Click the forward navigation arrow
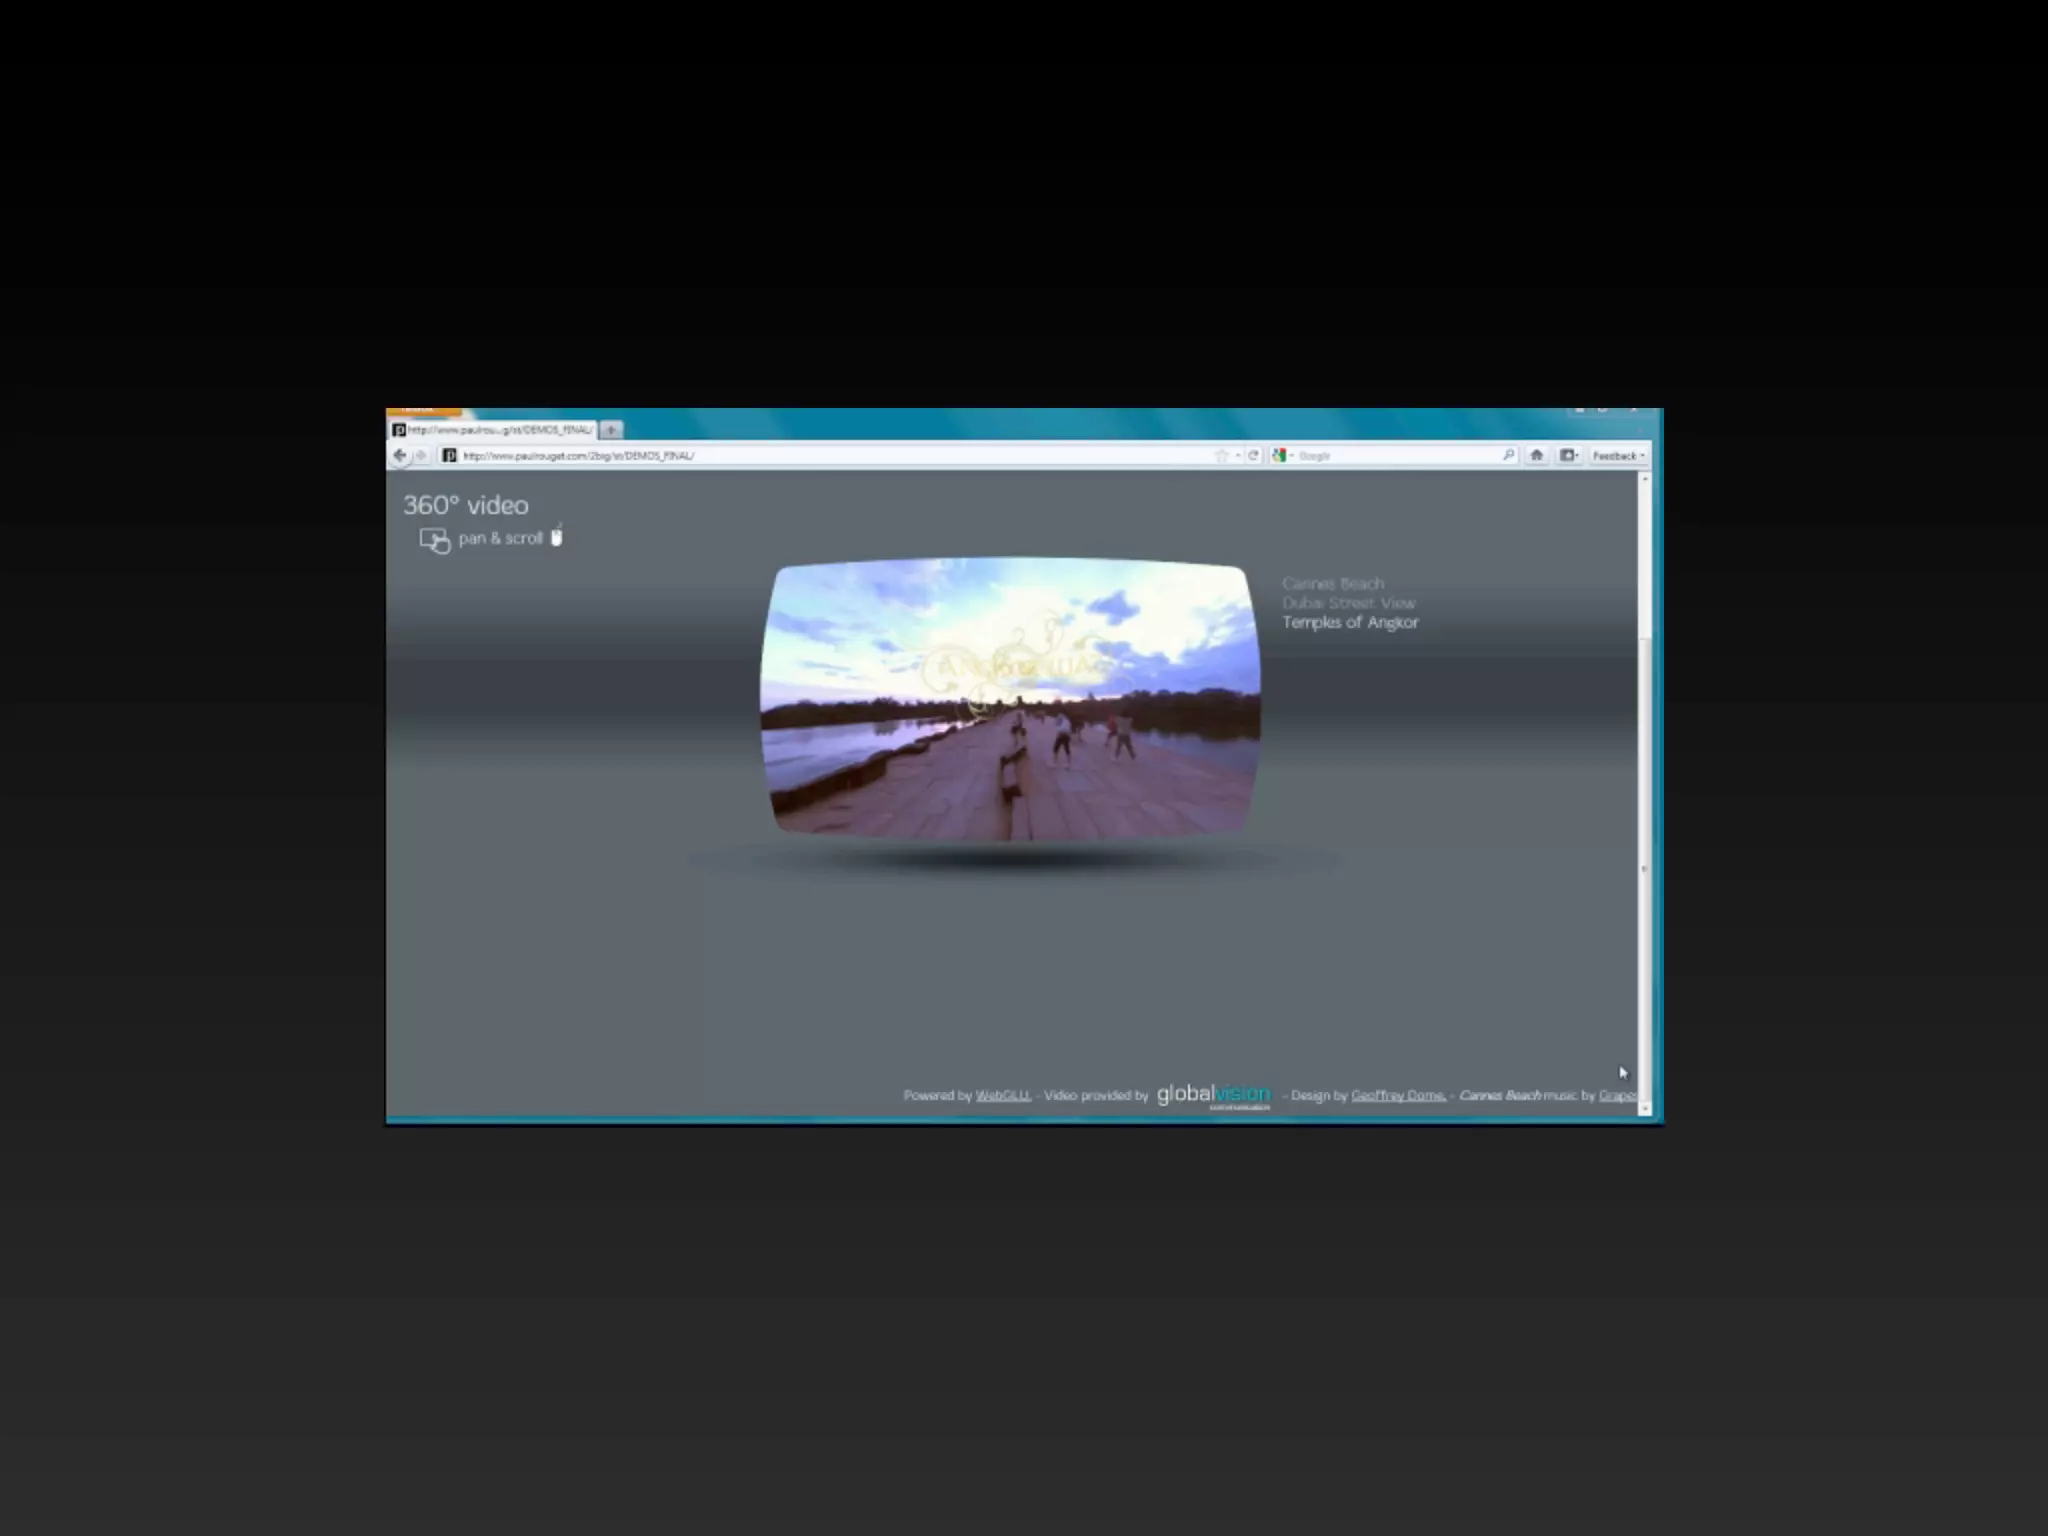Screen dimensions: 2048x1536 pos(421,456)
